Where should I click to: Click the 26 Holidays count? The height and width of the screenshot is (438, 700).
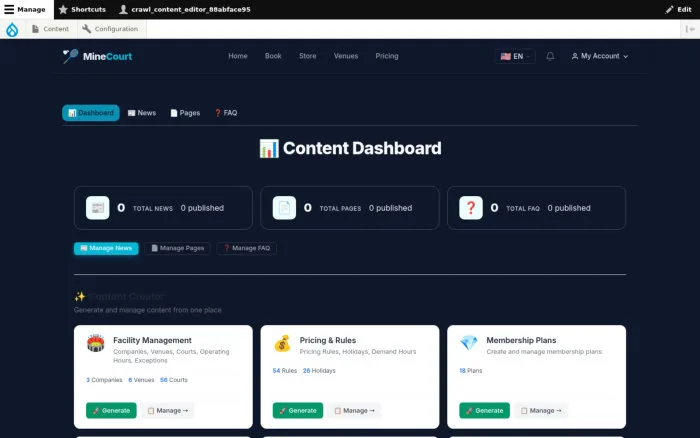pyautogui.click(x=319, y=371)
